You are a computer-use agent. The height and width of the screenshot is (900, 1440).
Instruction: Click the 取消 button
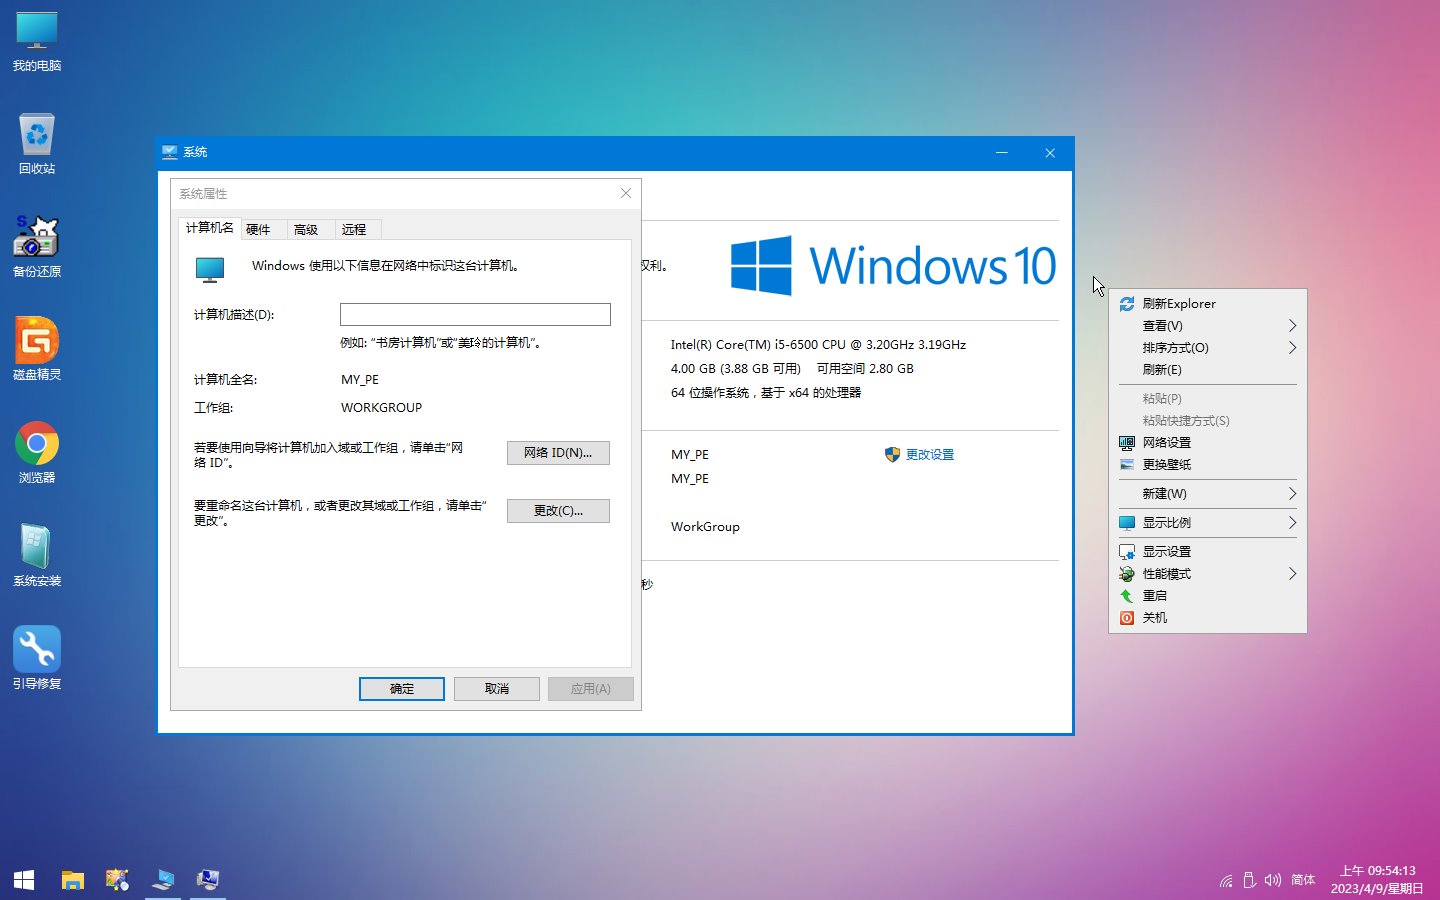click(497, 689)
